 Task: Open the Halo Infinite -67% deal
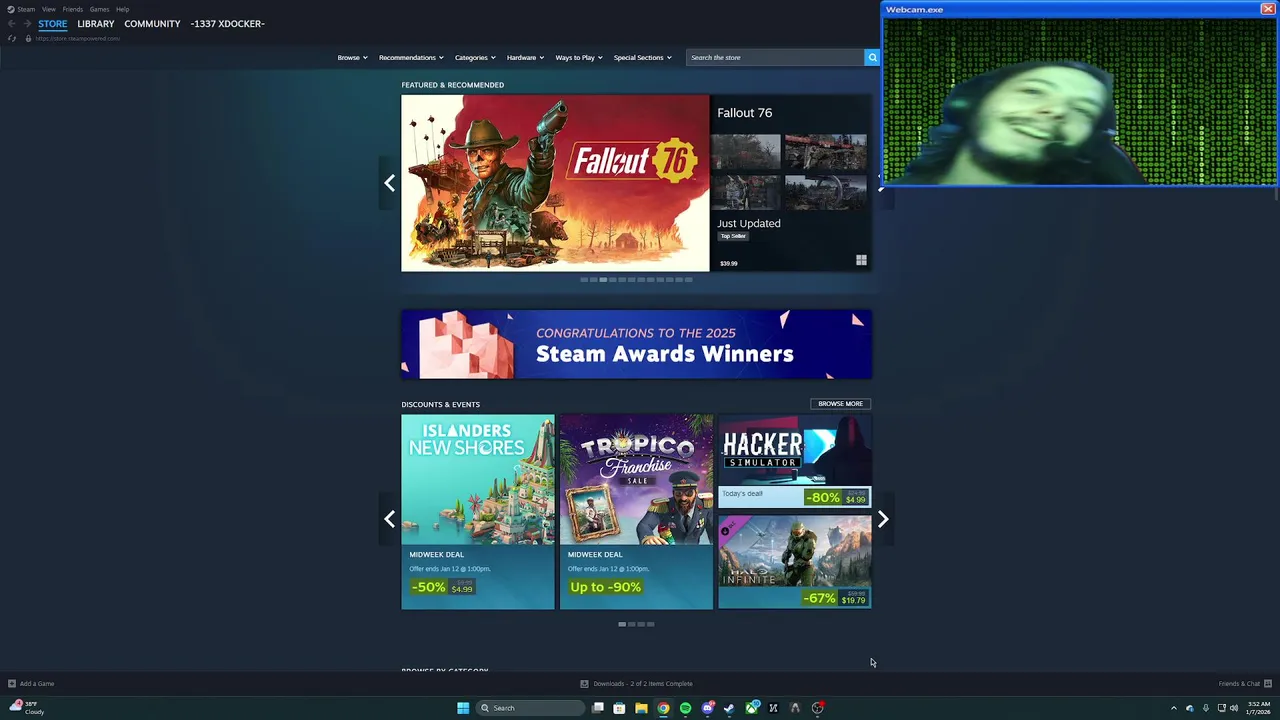(x=795, y=562)
